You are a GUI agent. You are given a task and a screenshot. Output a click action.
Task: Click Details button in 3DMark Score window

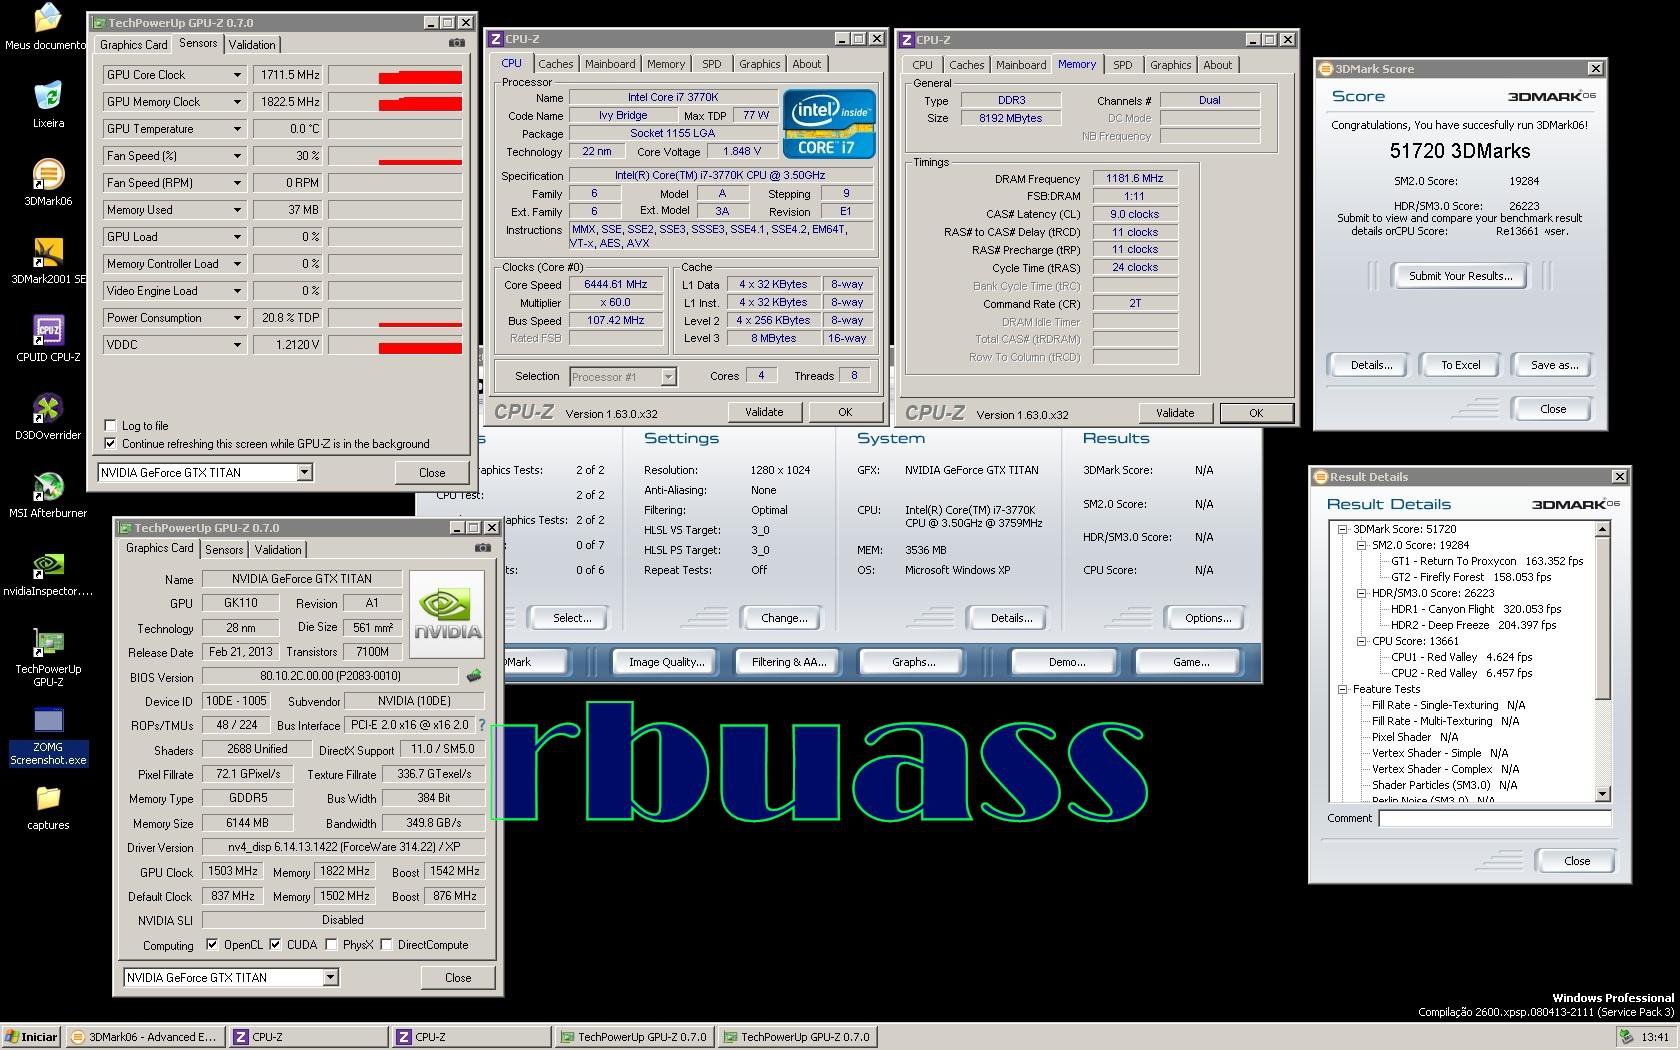[x=1371, y=365]
